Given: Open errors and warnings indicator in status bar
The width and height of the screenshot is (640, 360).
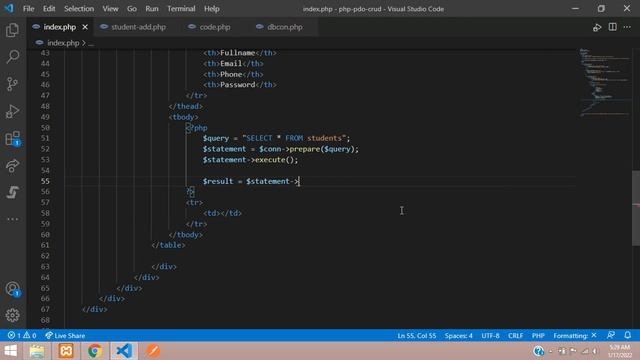Looking at the screenshot, I should pyautogui.click(x=22, y=336).
